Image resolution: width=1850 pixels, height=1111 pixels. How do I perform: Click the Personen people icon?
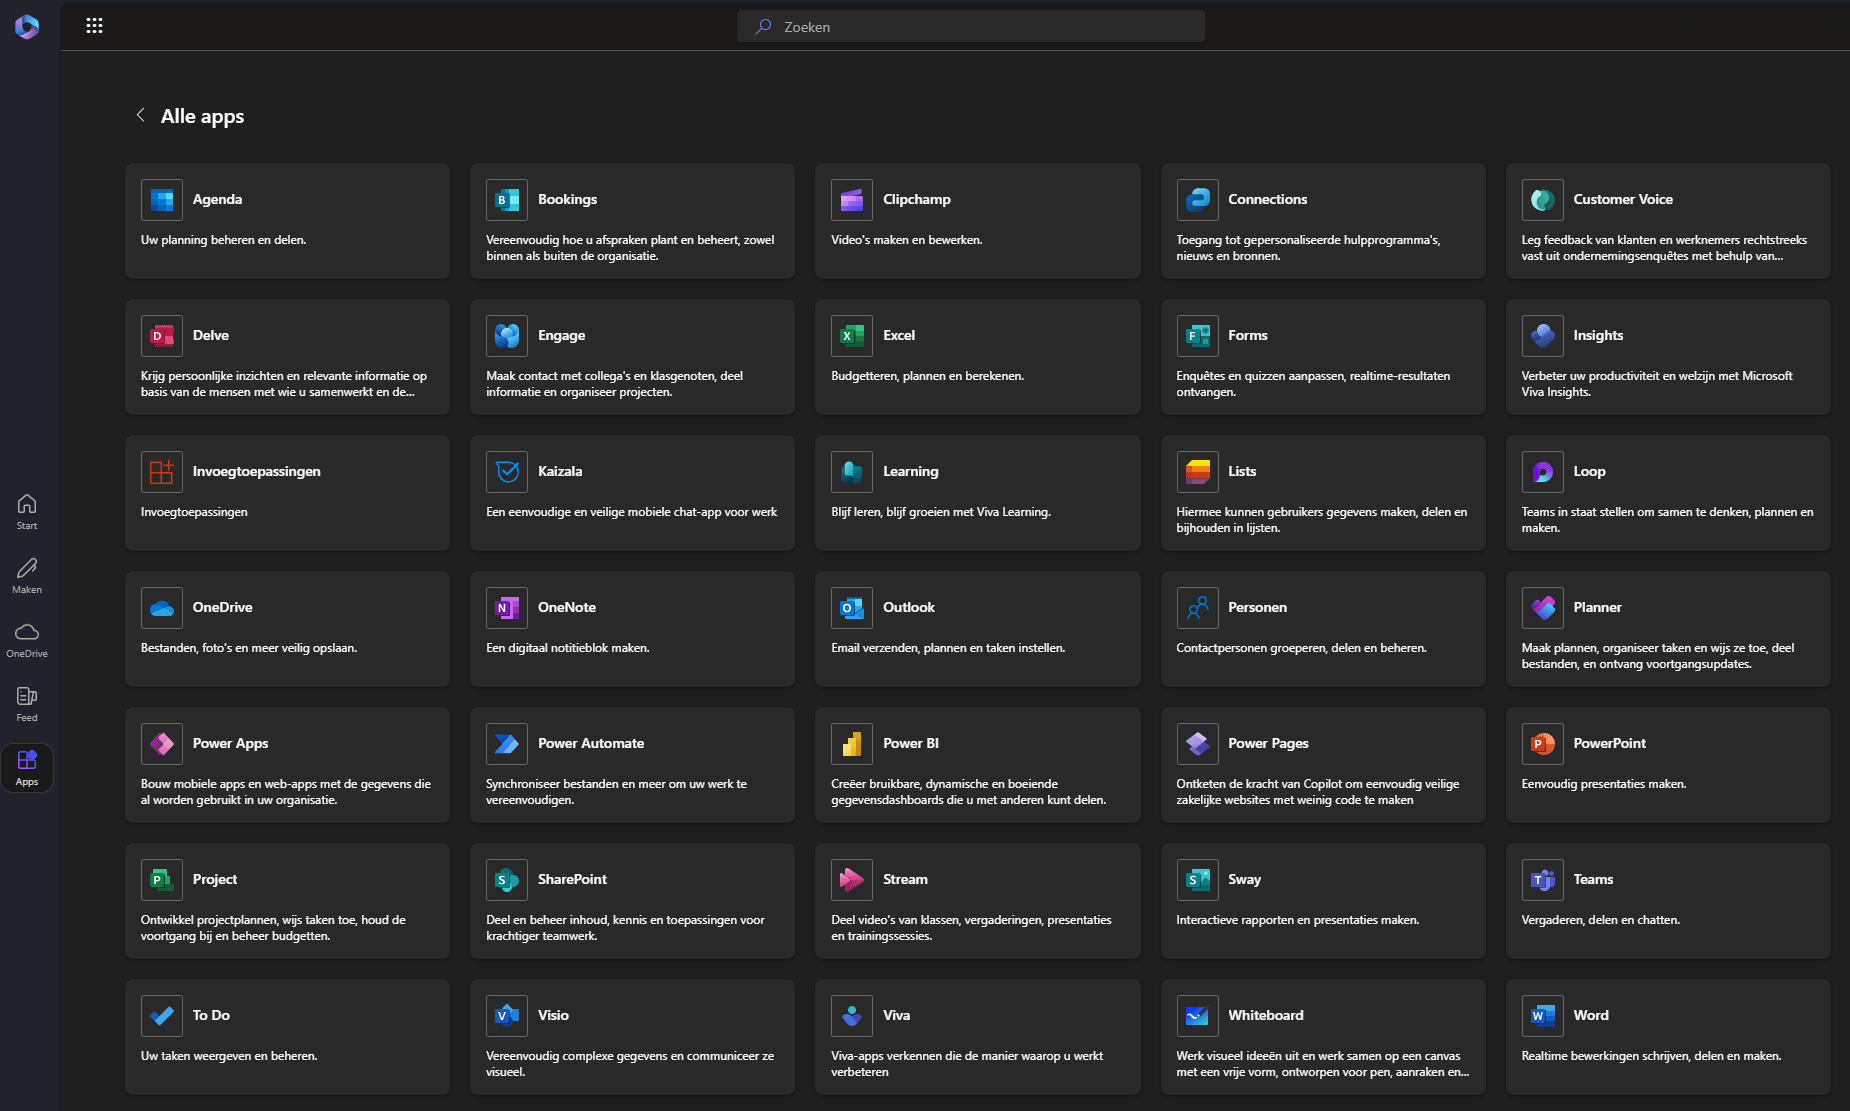[1197, 608]
